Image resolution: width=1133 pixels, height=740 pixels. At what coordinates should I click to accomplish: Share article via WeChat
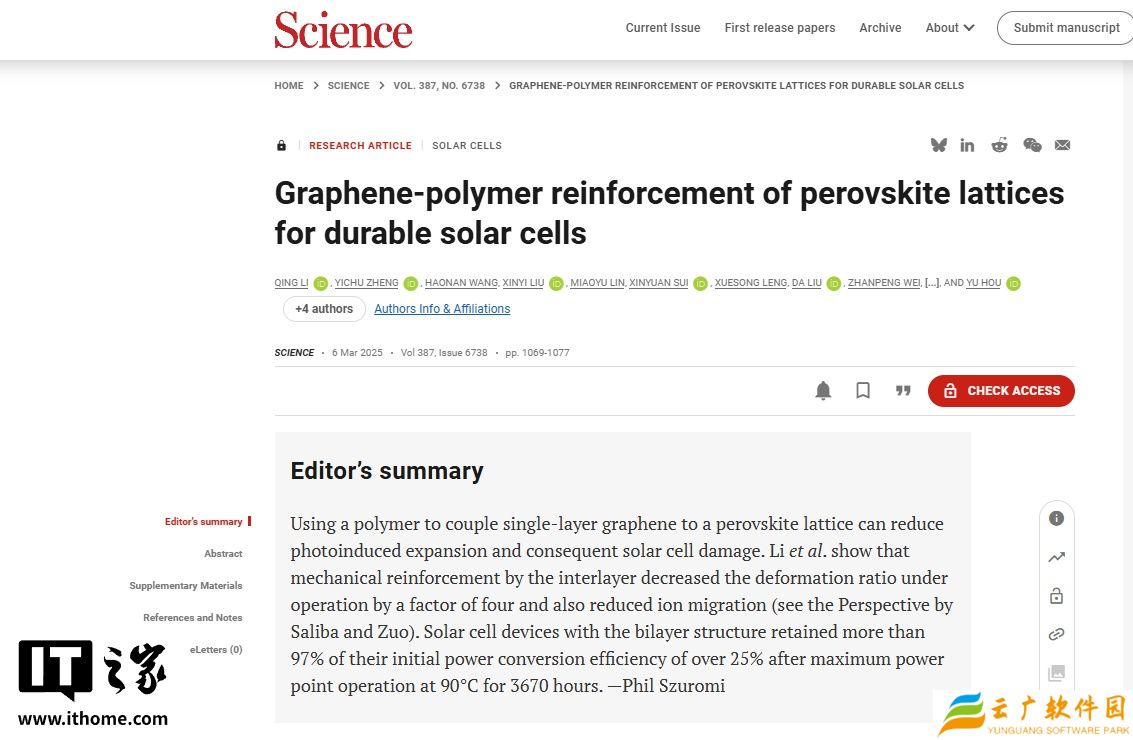click(x=1032, y=145)
